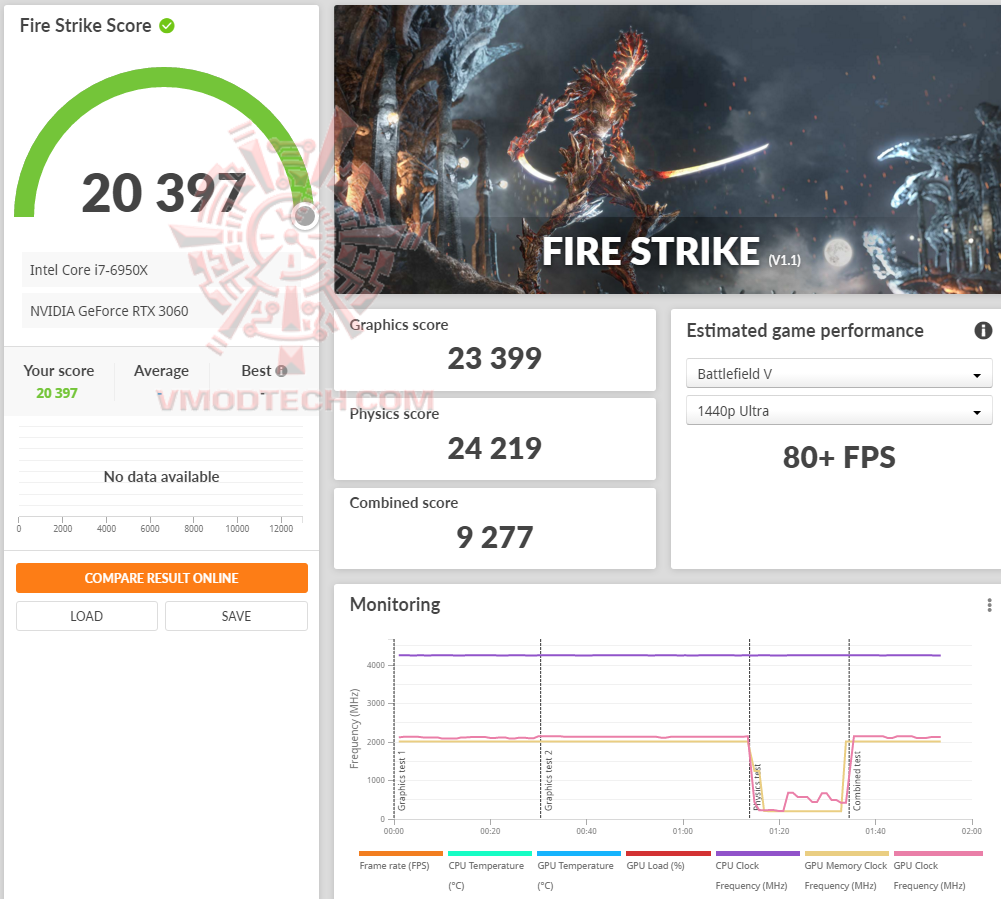Switch to the Average tab
Image resolution: width=1001 pixels, height=899 pixels.
click(x=161, y=370)
